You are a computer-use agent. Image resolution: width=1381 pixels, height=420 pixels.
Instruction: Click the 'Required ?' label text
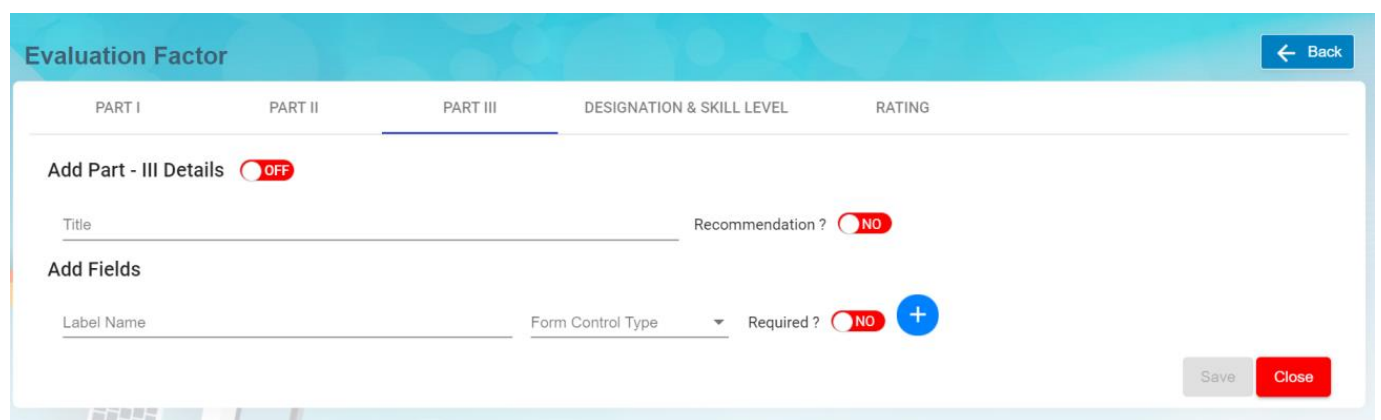pyautogui.click(x=784, y=323)
